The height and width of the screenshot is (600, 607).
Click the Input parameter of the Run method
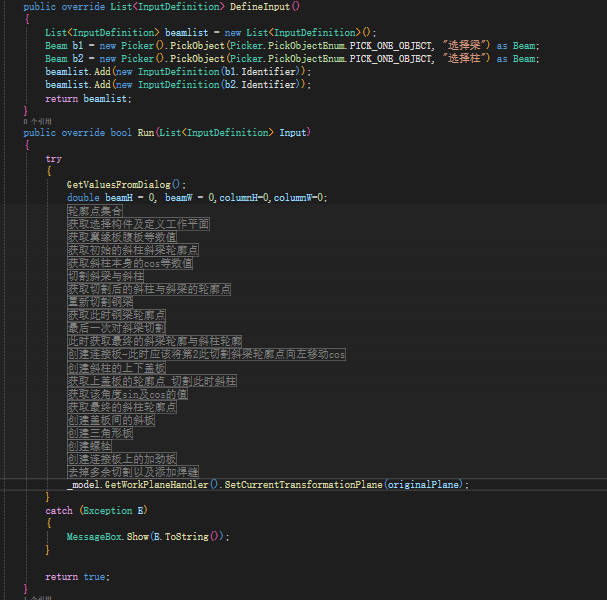click(x=293, y=132)
